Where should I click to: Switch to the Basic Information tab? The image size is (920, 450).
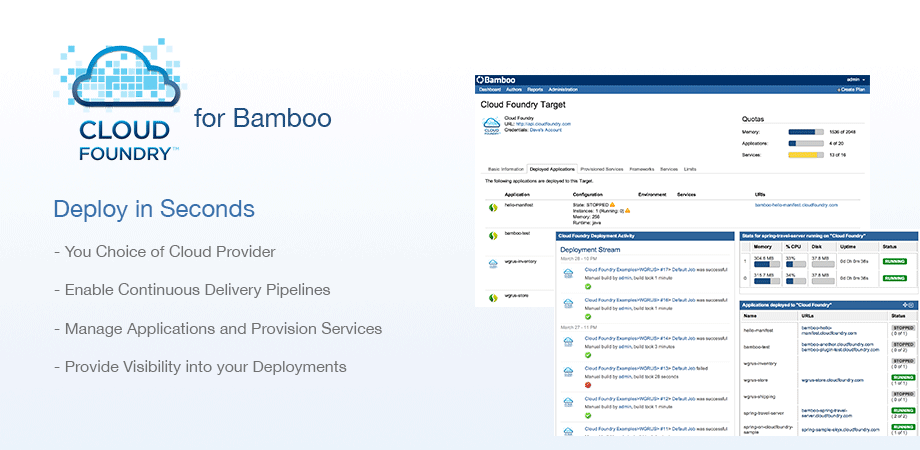click(x=506, y=169)
